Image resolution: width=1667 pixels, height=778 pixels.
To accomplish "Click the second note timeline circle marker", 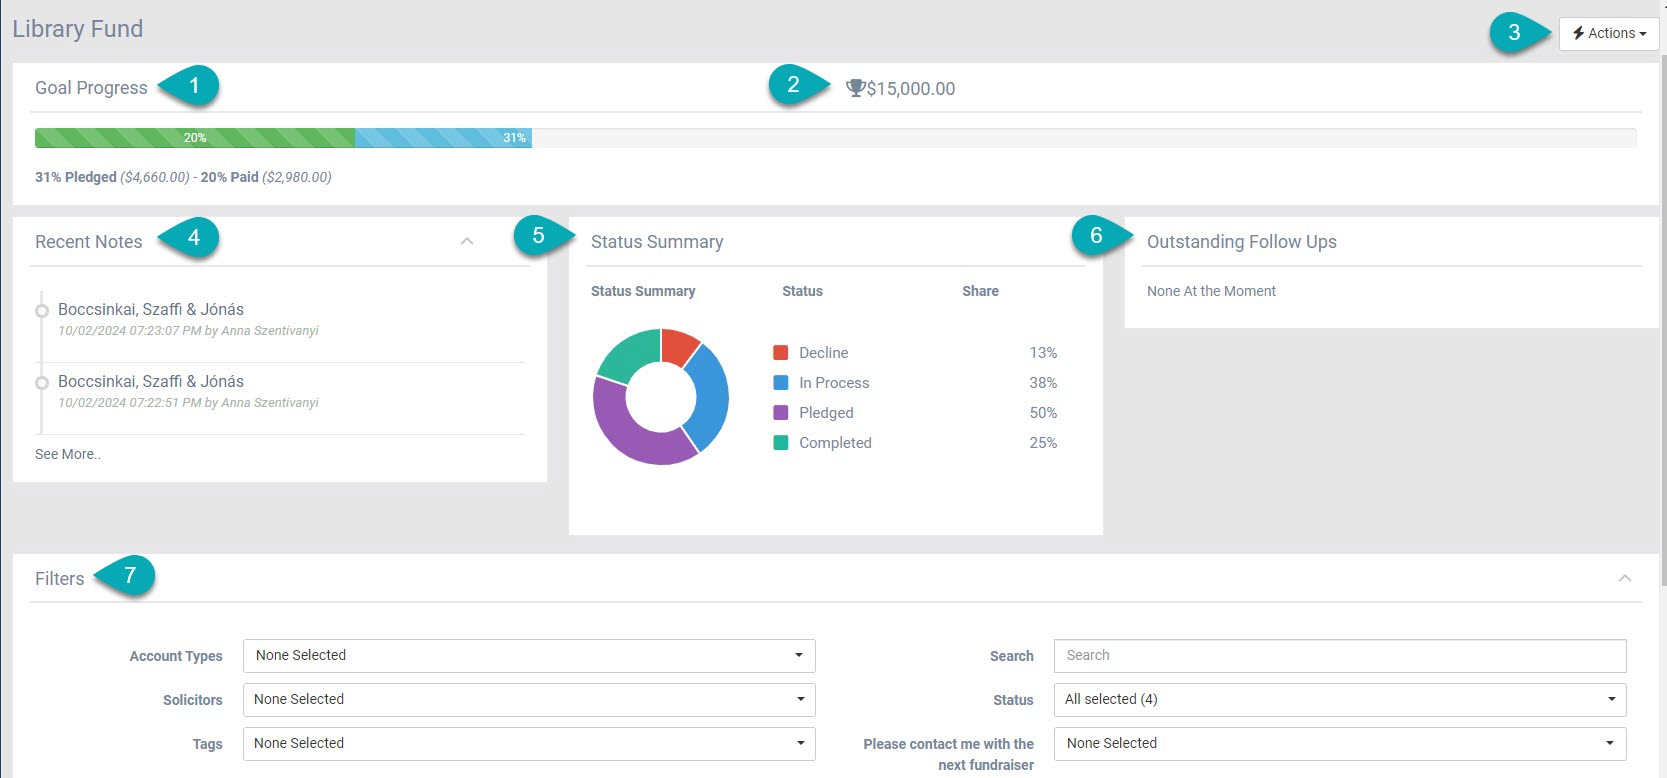I will pos(42,383).
